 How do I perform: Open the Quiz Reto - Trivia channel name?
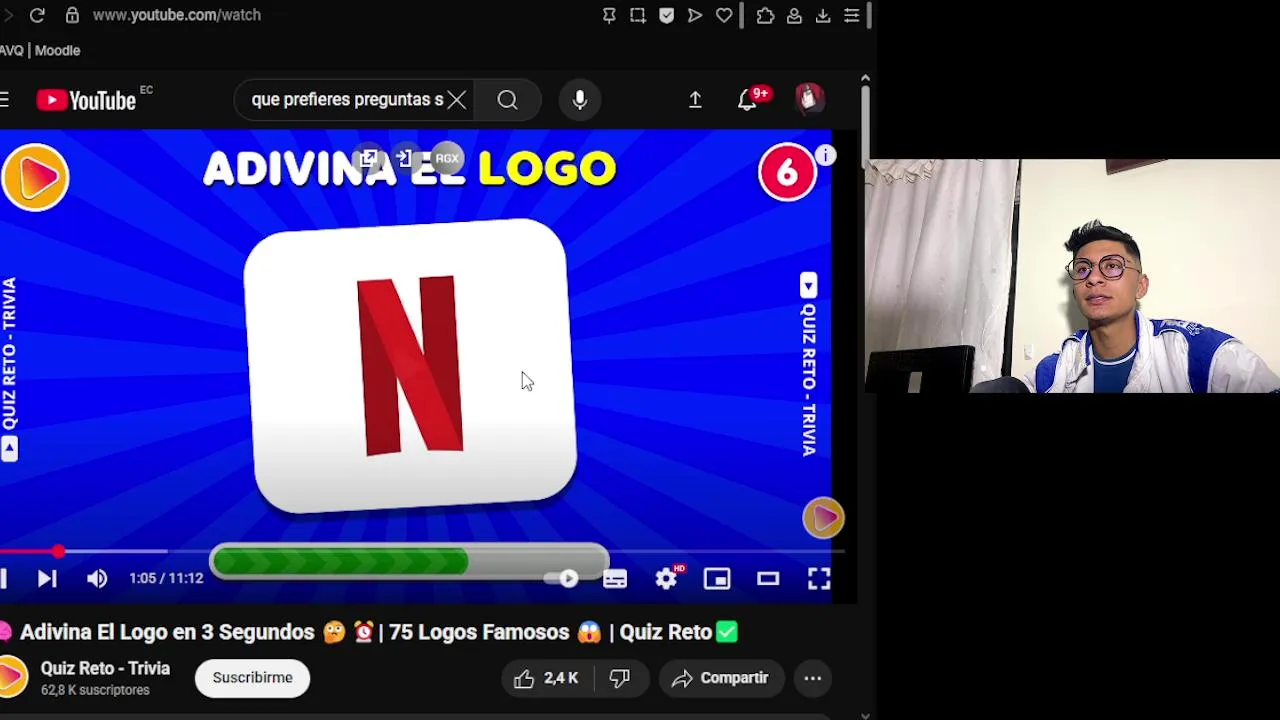105,669
